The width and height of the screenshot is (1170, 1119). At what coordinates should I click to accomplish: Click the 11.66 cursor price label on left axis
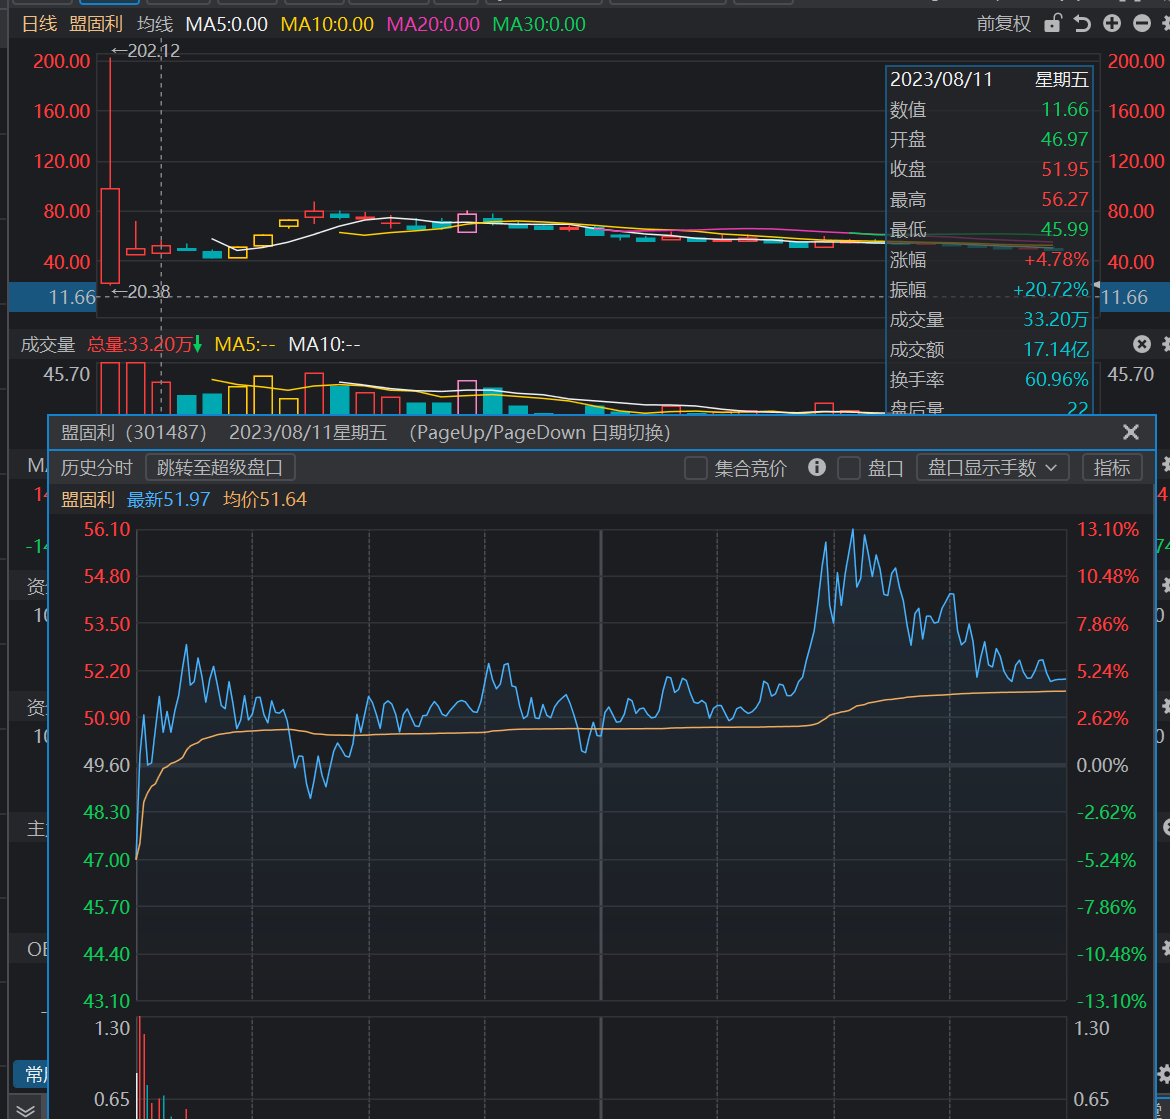(72, 298)
